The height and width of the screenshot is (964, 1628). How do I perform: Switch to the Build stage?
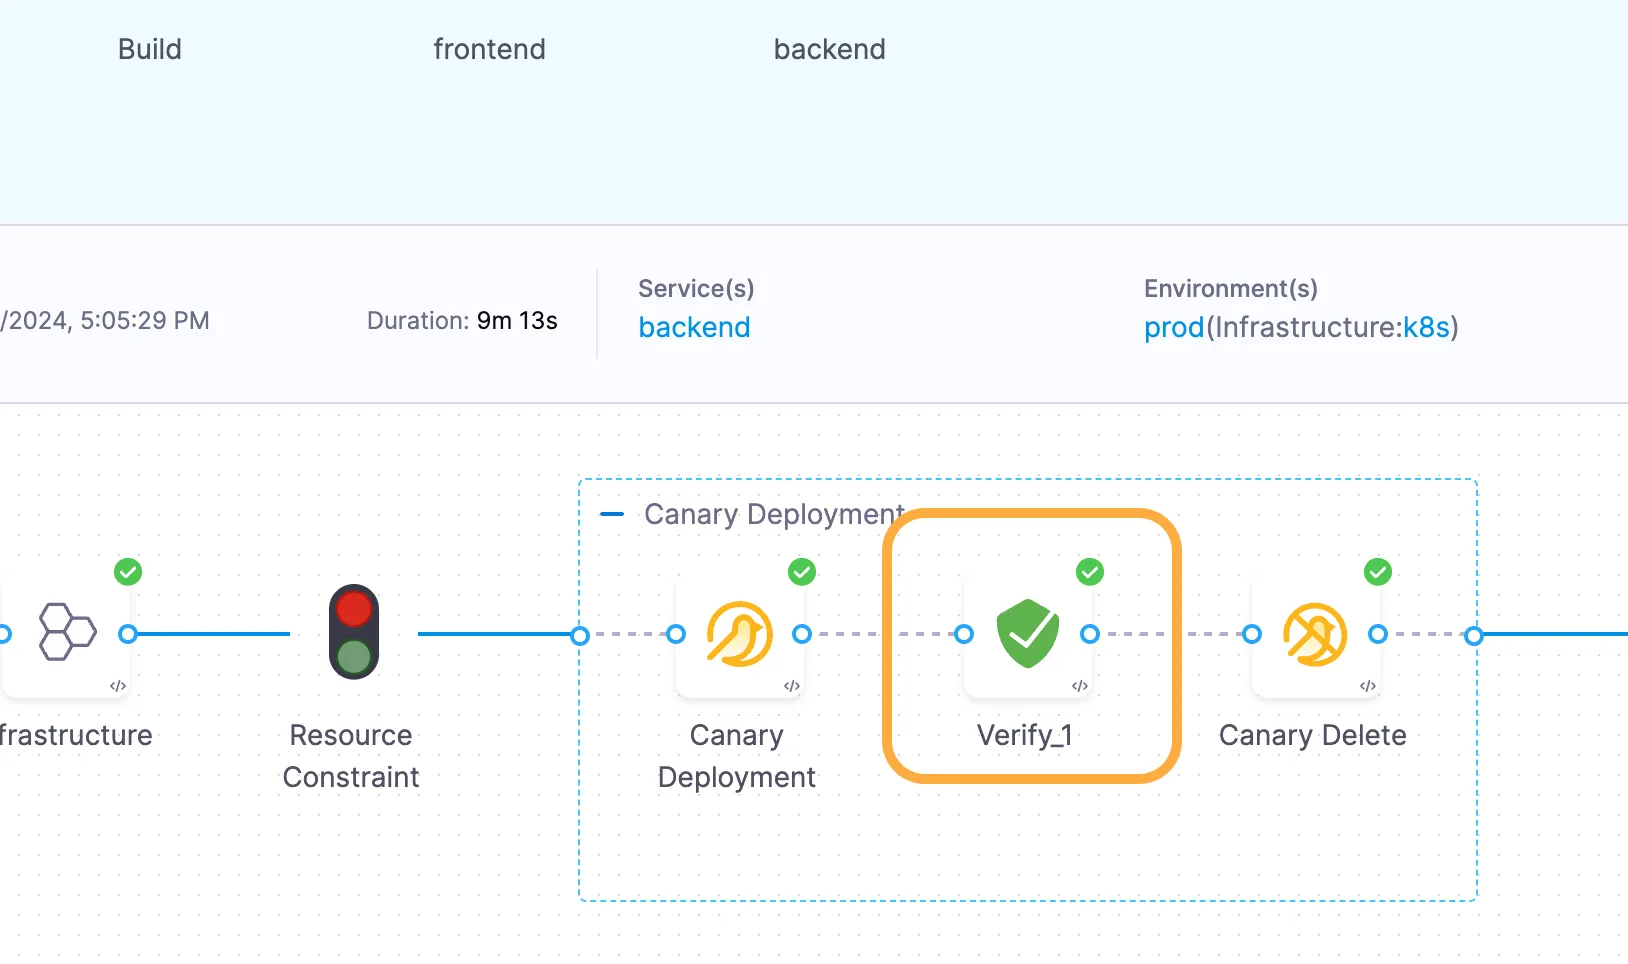click(x=150, y=49)
